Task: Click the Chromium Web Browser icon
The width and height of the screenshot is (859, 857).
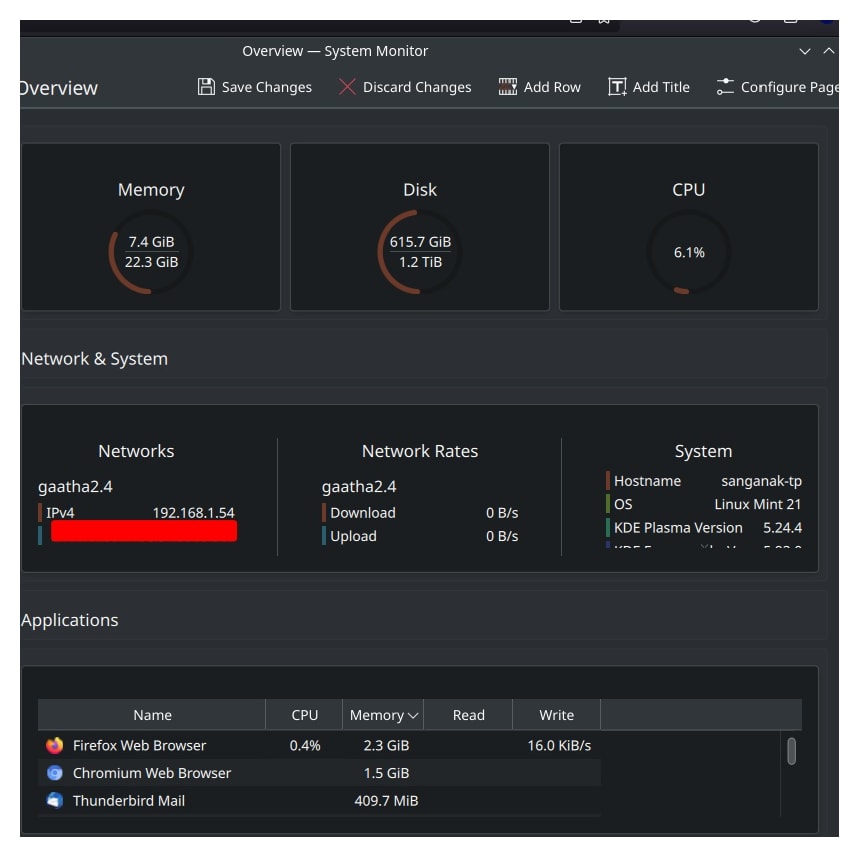Action: coord(54,773)
